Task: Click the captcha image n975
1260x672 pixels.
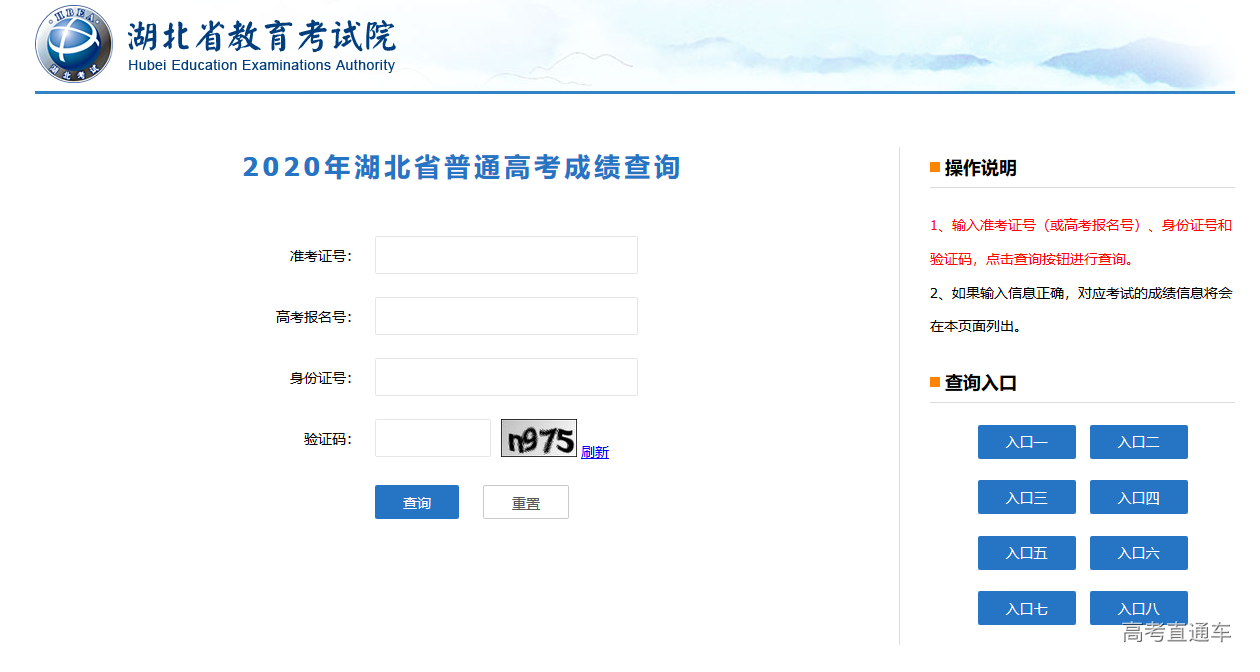Action: [x=538, y=438]
